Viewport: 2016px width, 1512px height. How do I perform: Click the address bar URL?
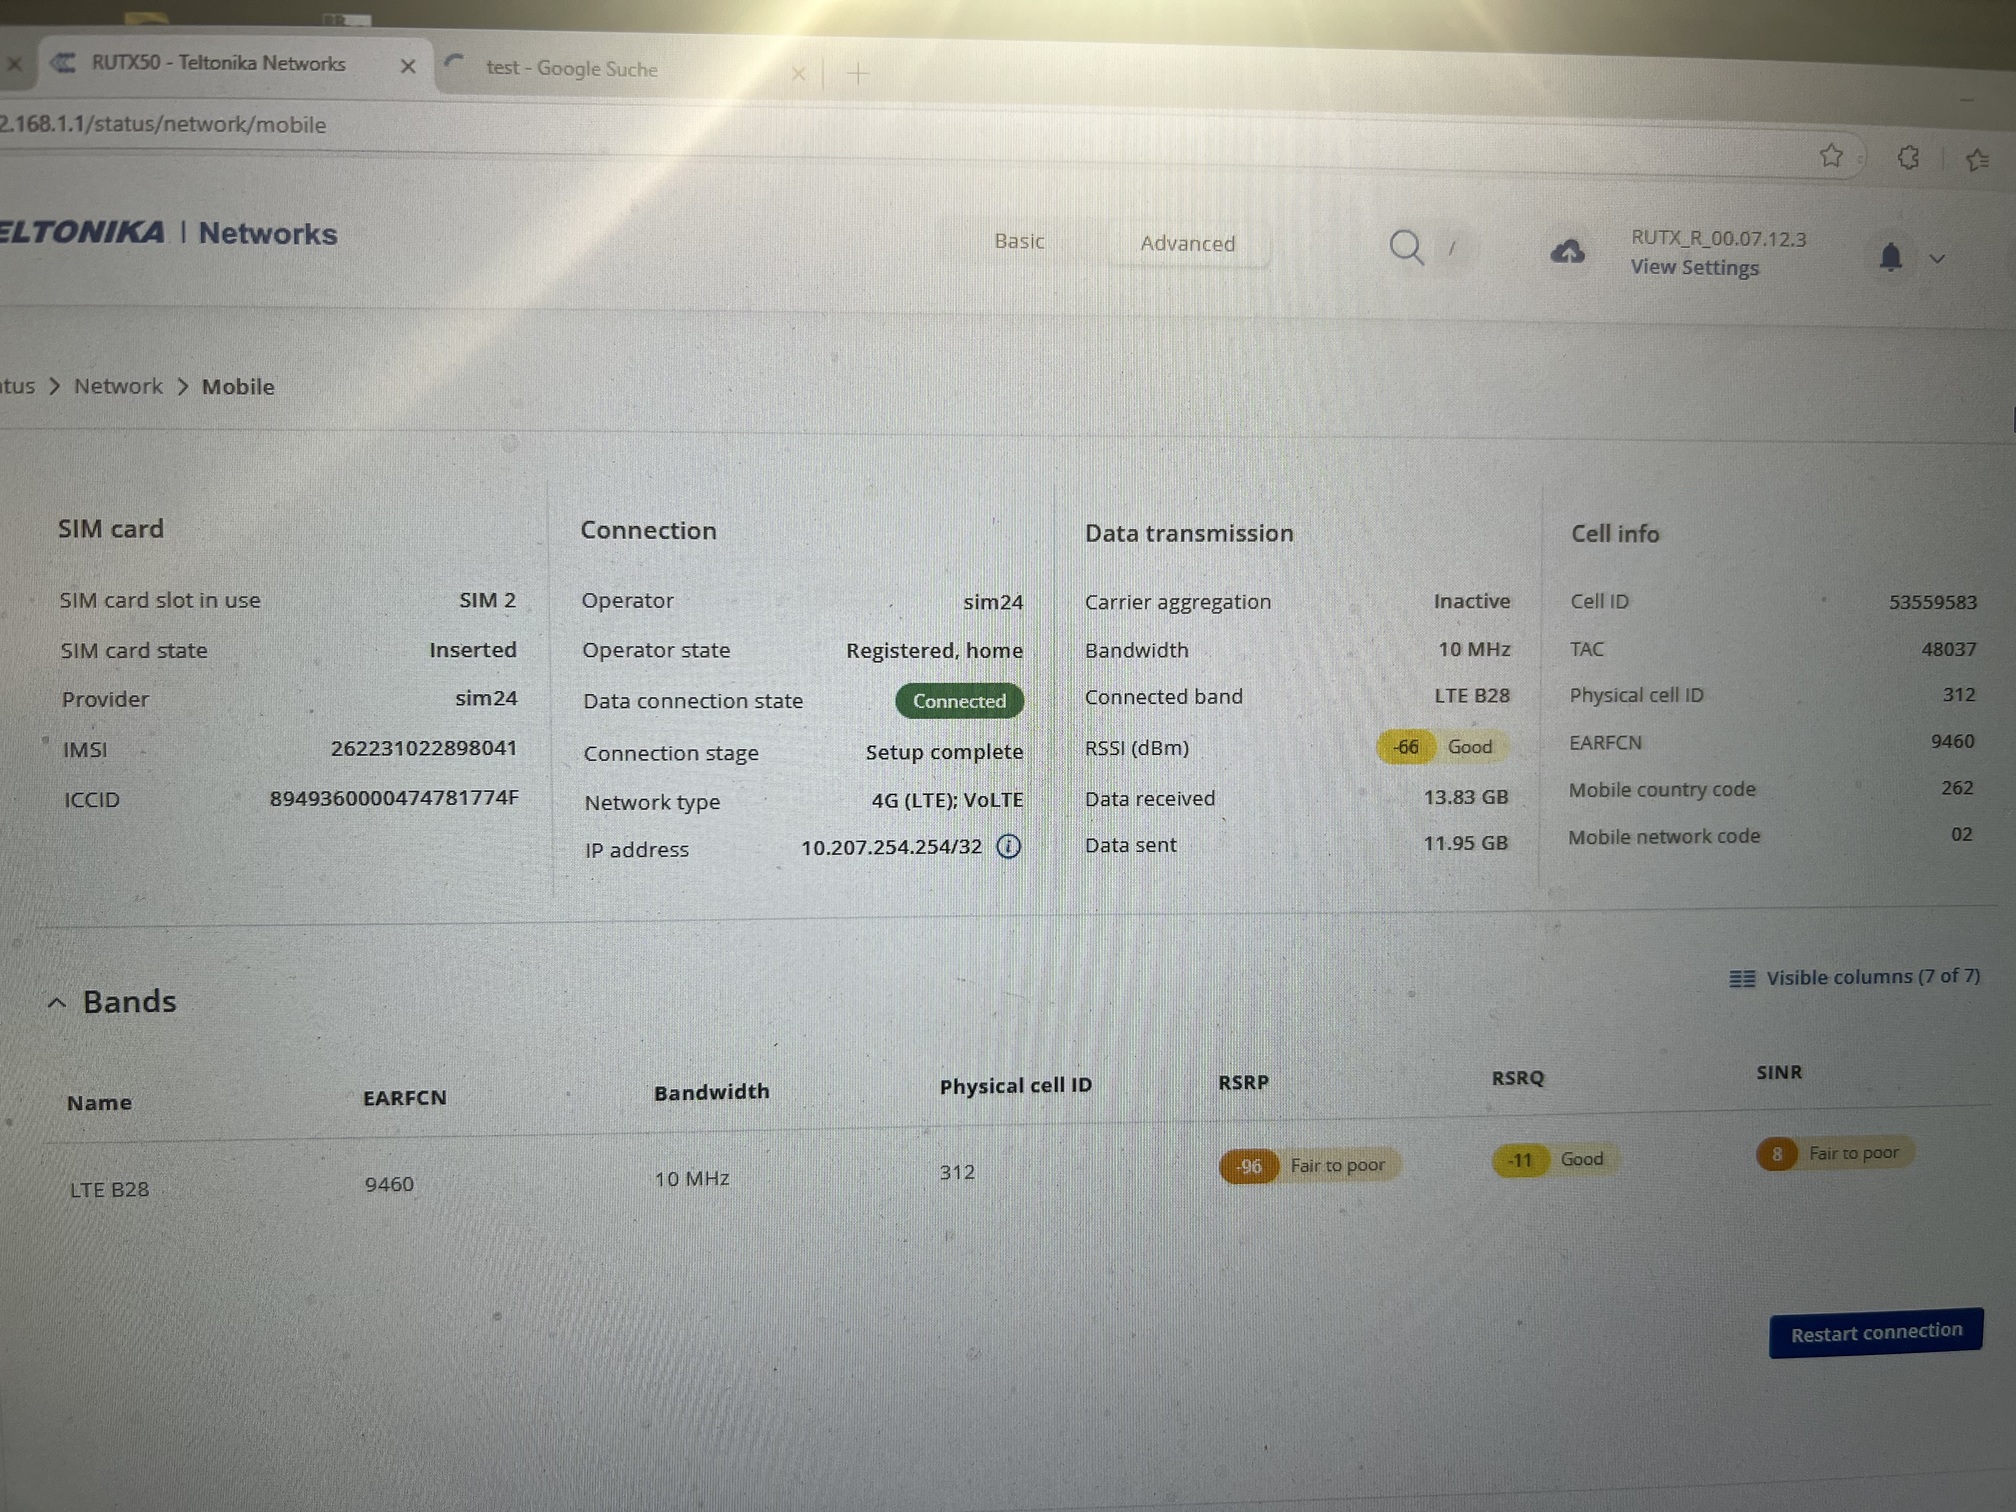[x=164, y=125]
